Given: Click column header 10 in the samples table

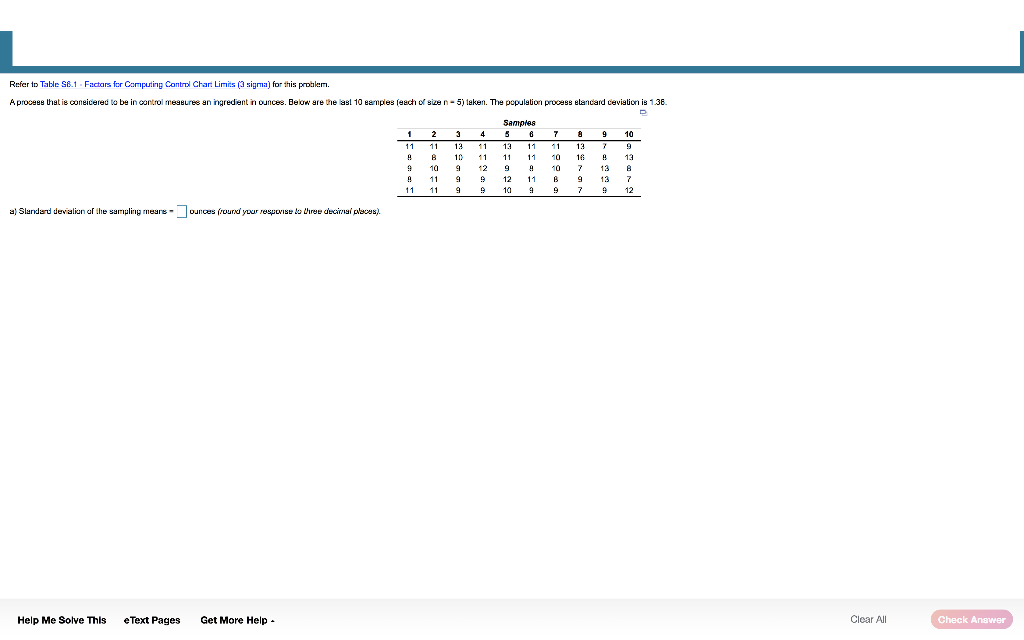Looking at the screenshot, I should pyautogui.click(x=629, y=134).
